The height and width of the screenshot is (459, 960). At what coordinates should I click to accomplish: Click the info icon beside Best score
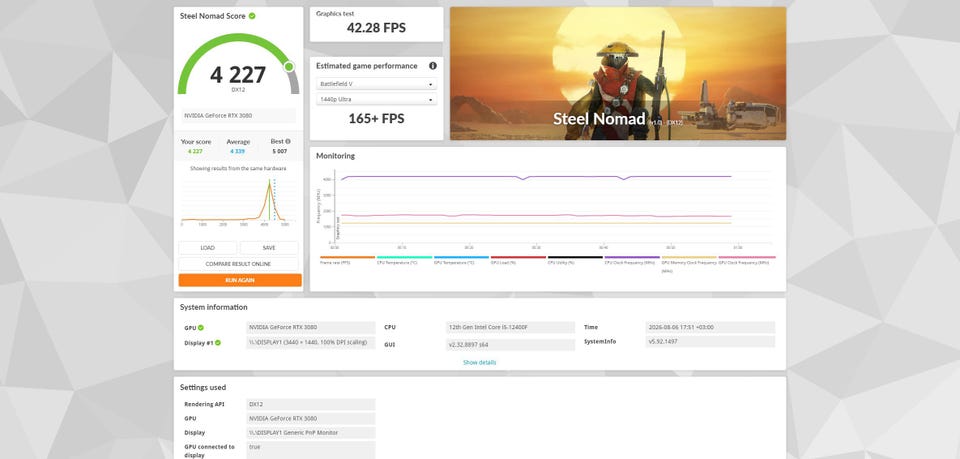[288, 141]
